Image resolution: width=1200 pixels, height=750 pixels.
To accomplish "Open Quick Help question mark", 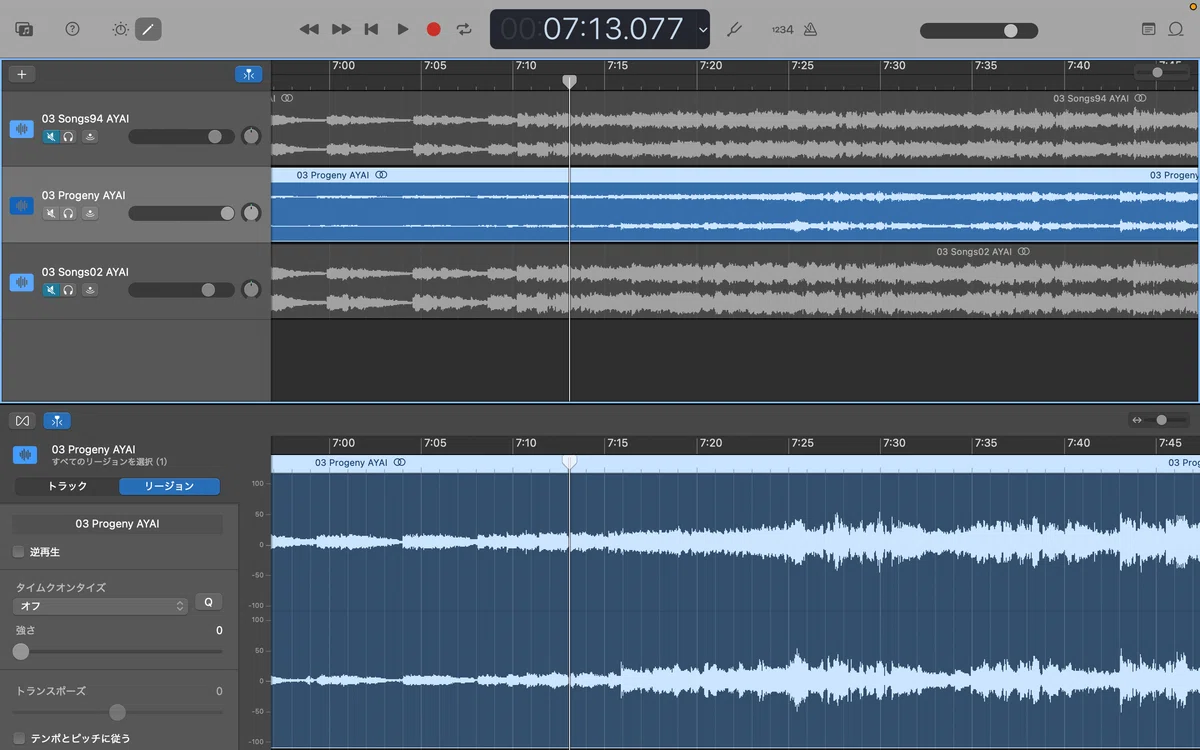I will pos(72,29).
